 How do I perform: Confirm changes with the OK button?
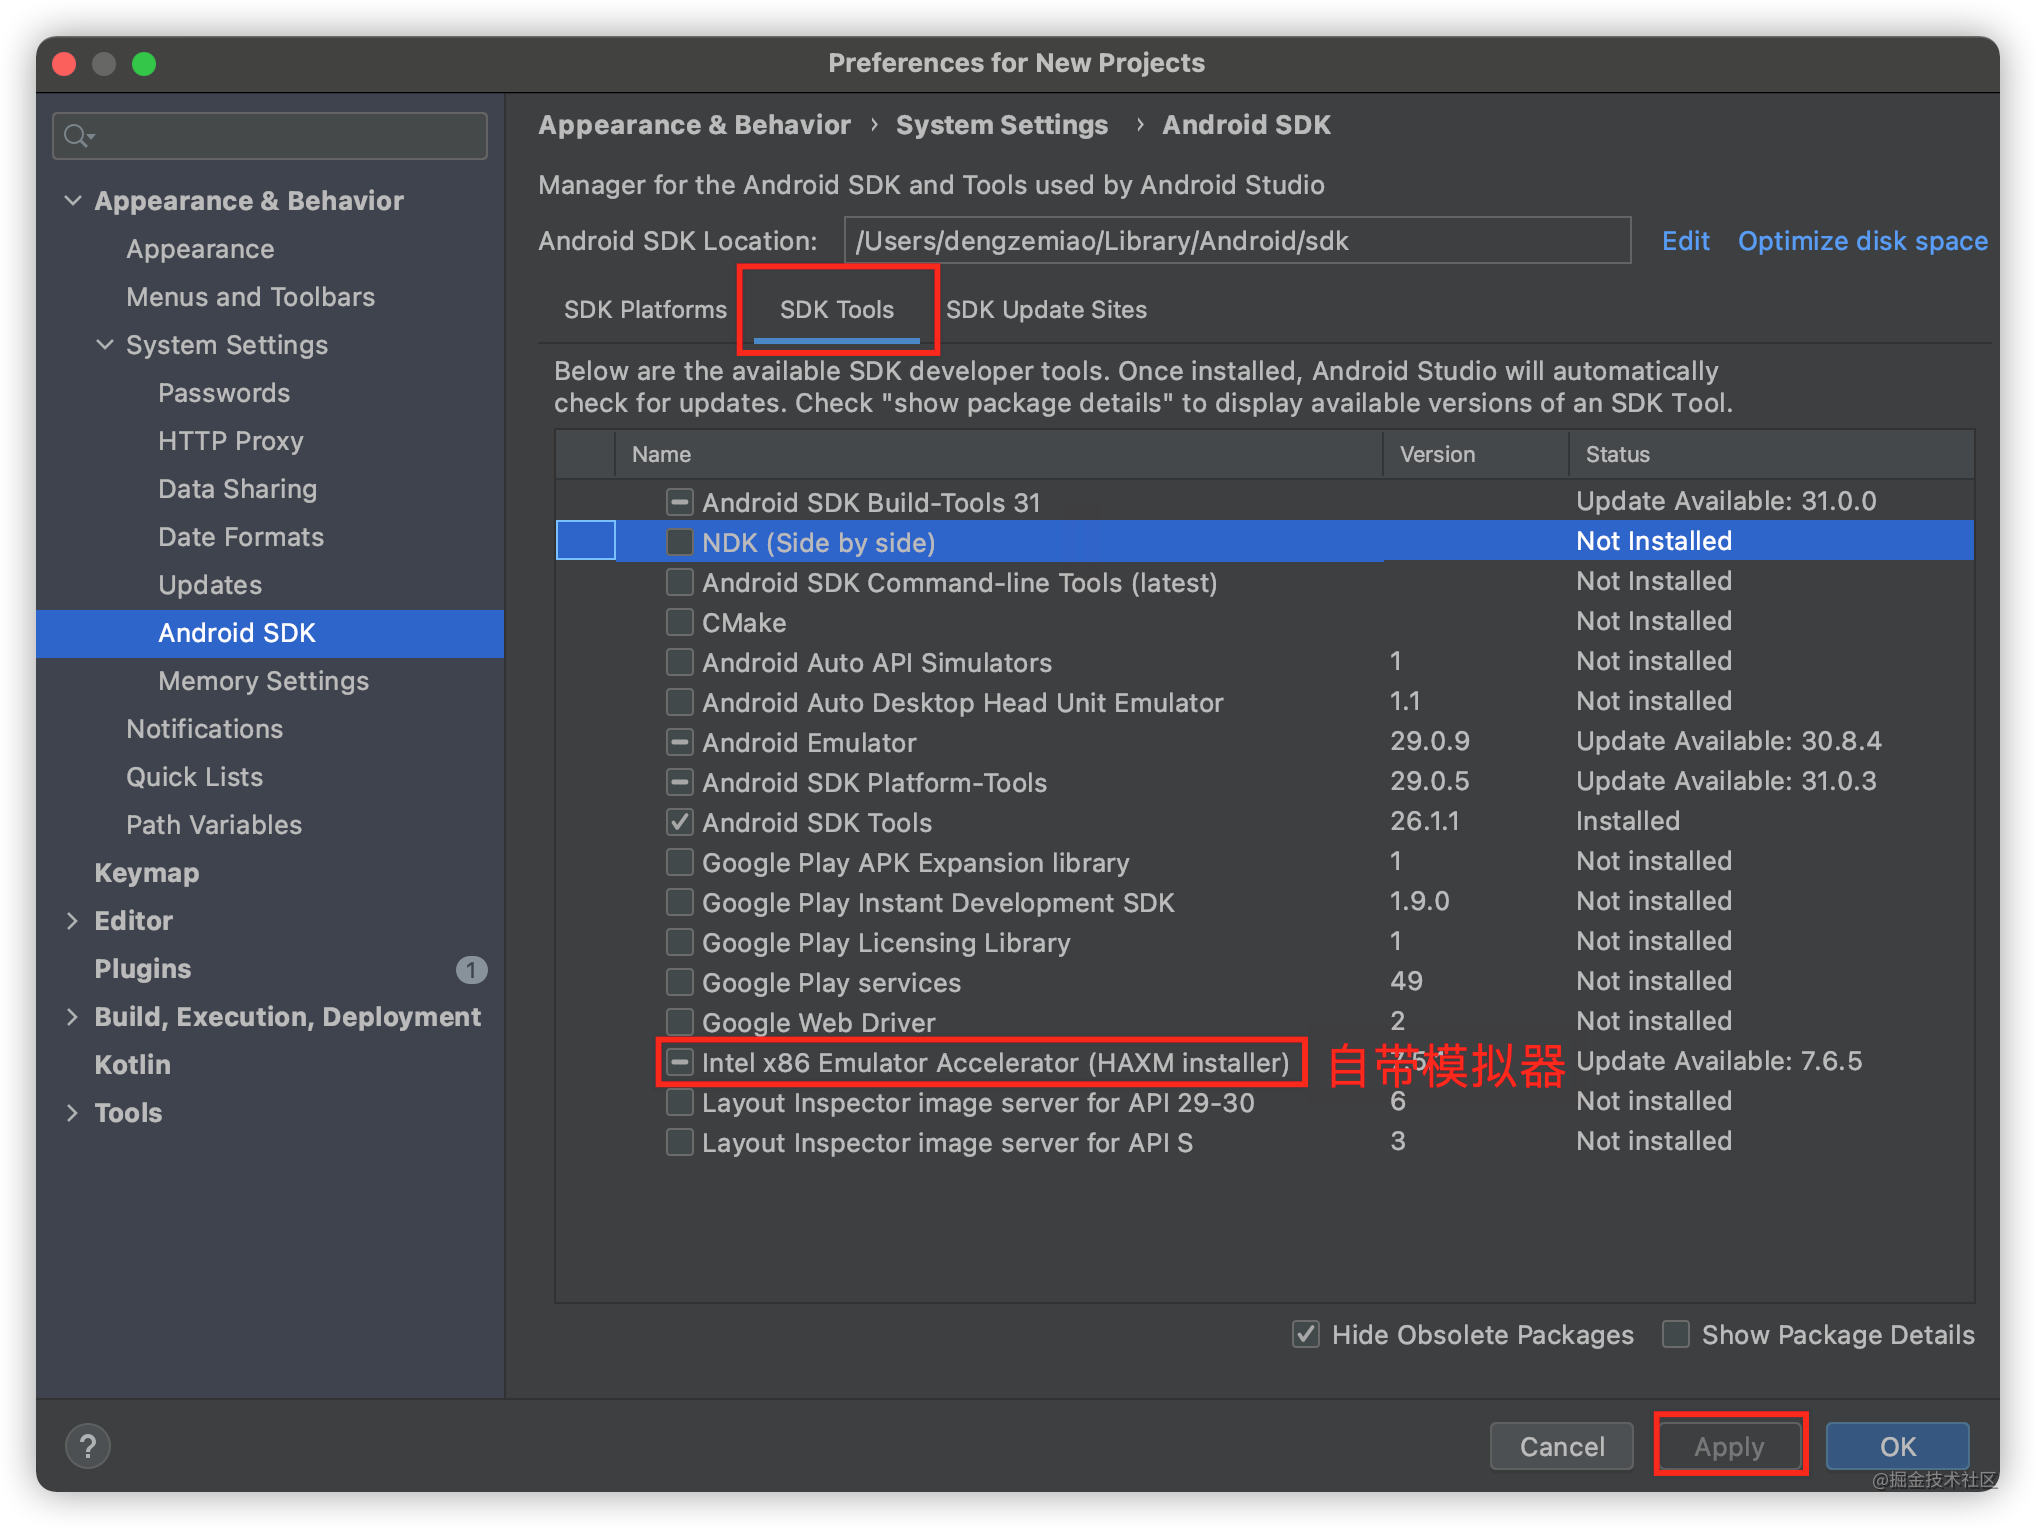point(1897,1445)
